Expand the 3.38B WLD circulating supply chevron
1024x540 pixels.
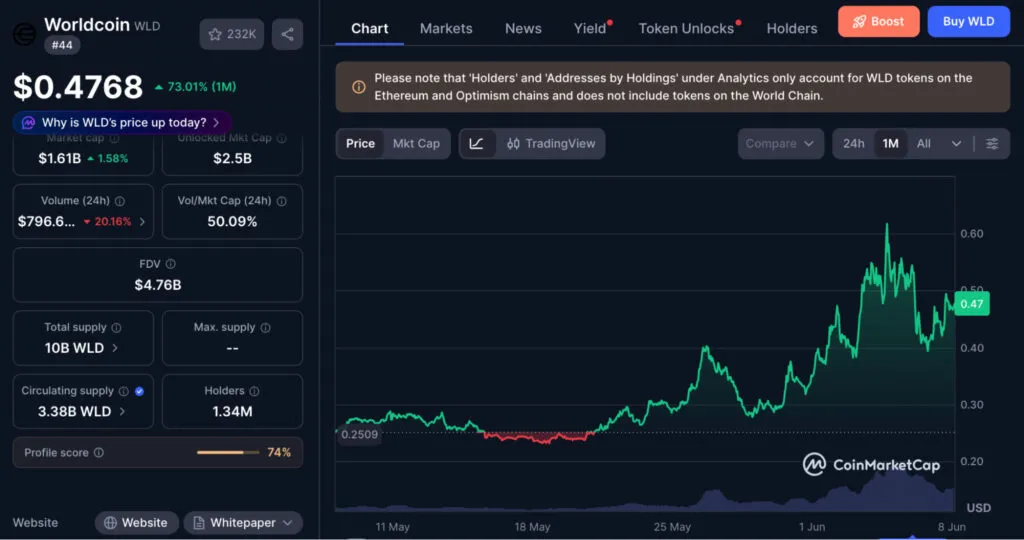[122, 411]
